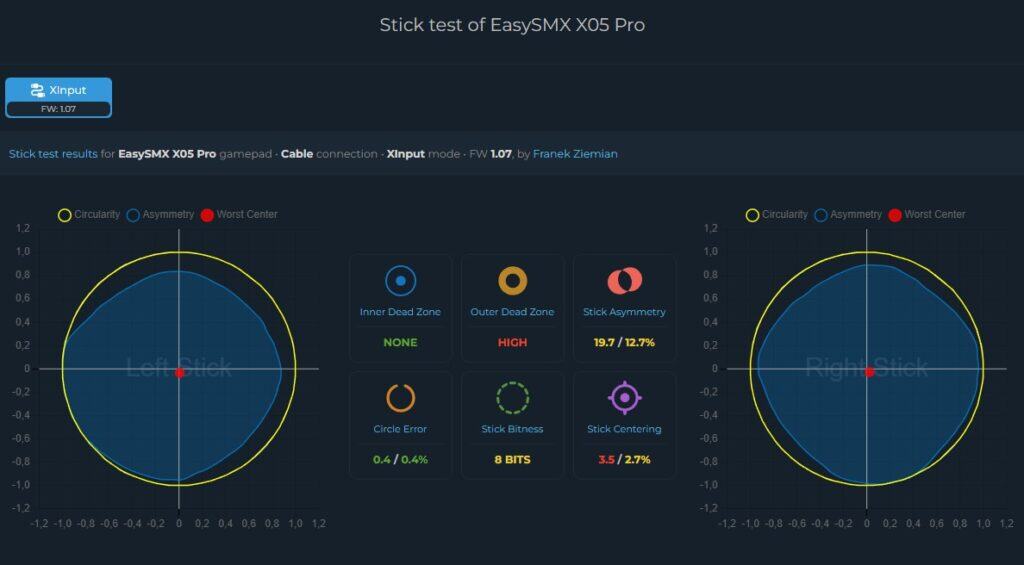Screen dimensions: 1024x565
Task: Click the Stick Bitness dashed circle icon
Action: (512, 398)
